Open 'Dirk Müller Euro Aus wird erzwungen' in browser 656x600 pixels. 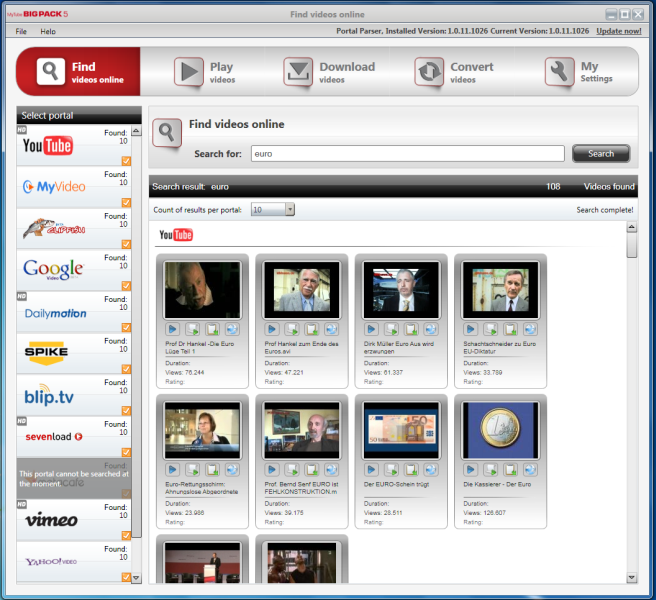431,329
